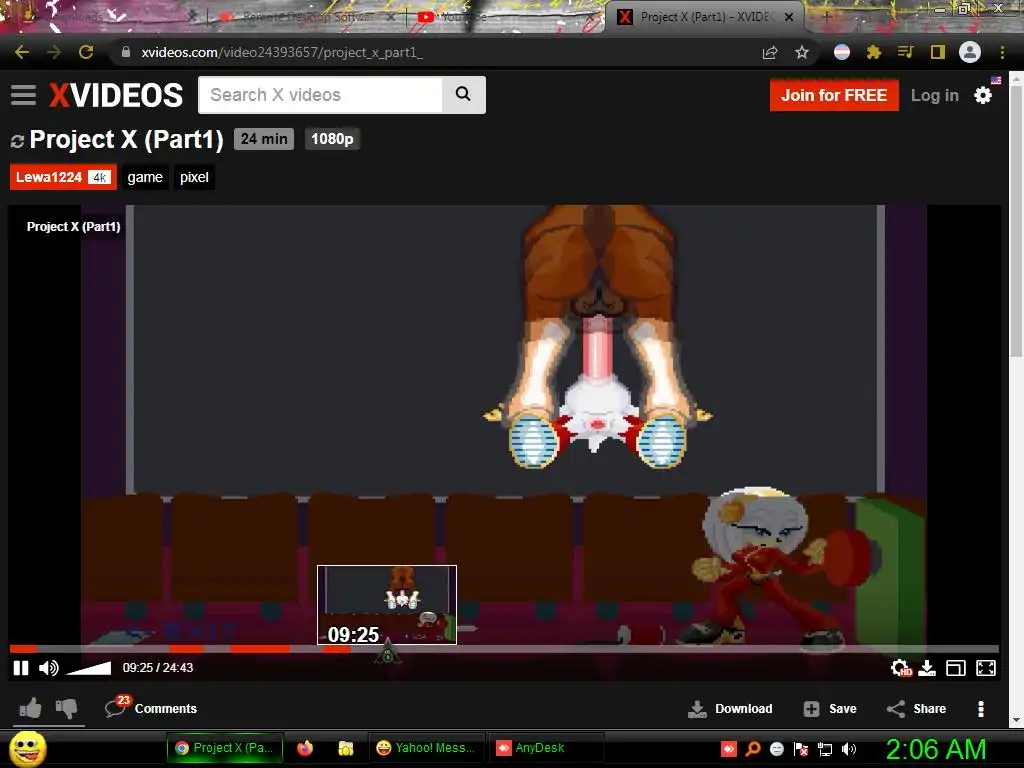Click the tray network icon

point(825,749)
